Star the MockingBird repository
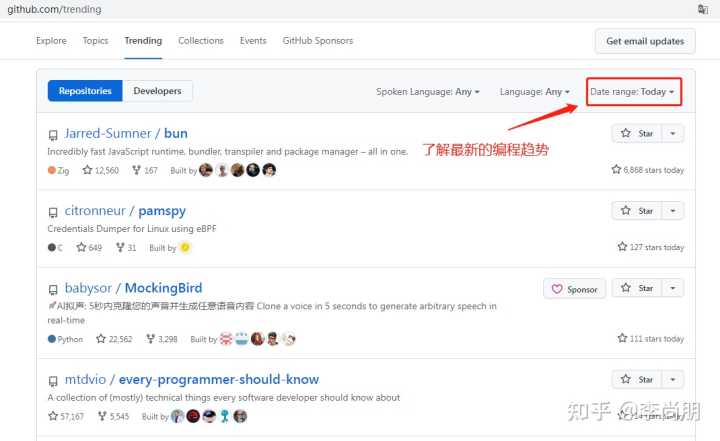The image size is (720, 441). [636, 288]
